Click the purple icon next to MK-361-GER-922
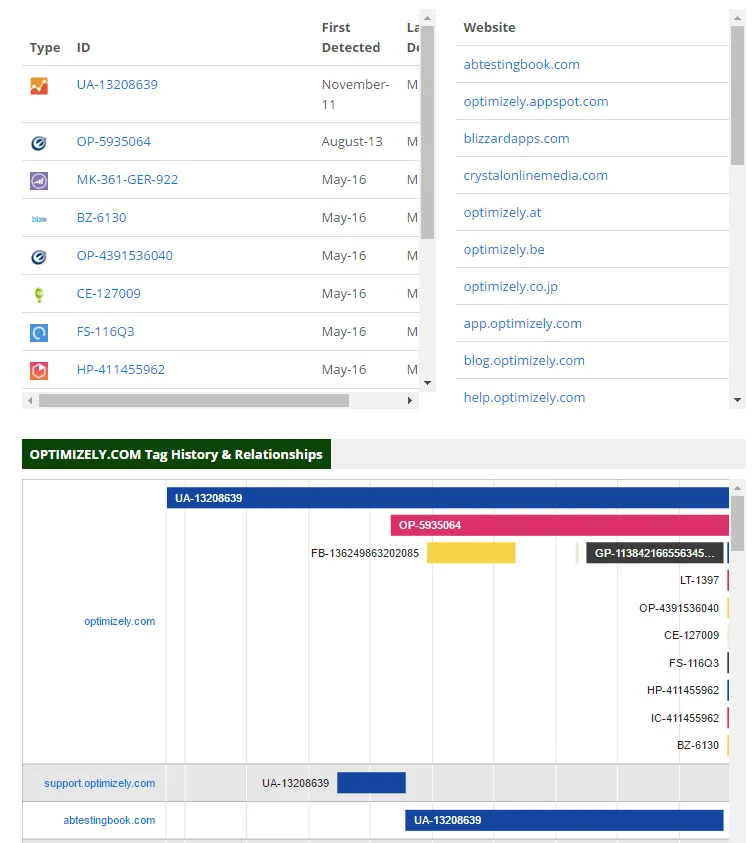 pos(39,181)
